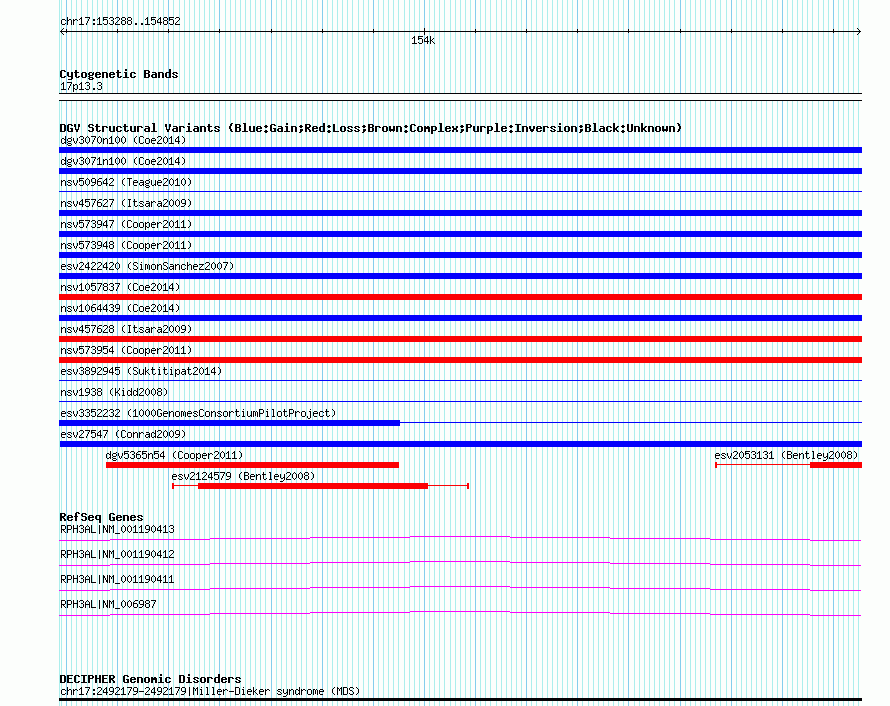This screenshot has height=706, width=890.
Task: Click the red bar for dgv5365n54
Action: [x=252, y=465]
